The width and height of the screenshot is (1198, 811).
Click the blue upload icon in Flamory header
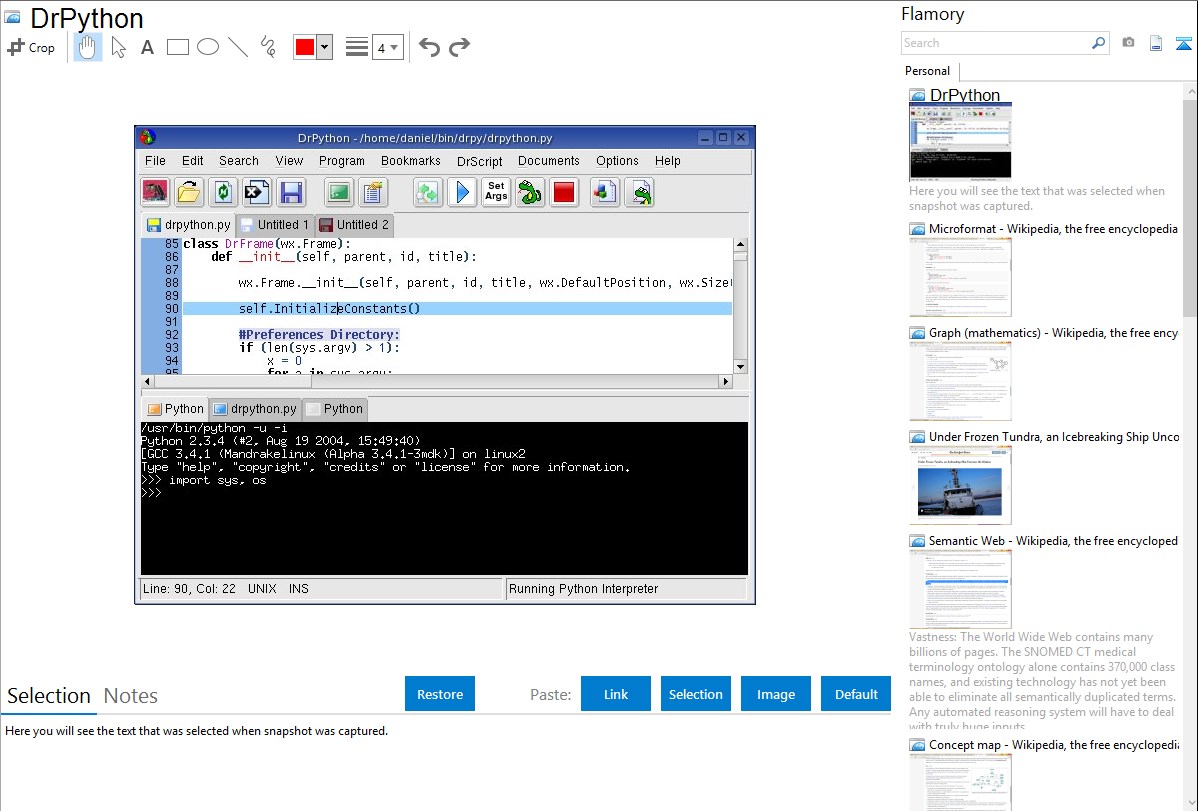pyautogui.click(x=1183, y=44)
